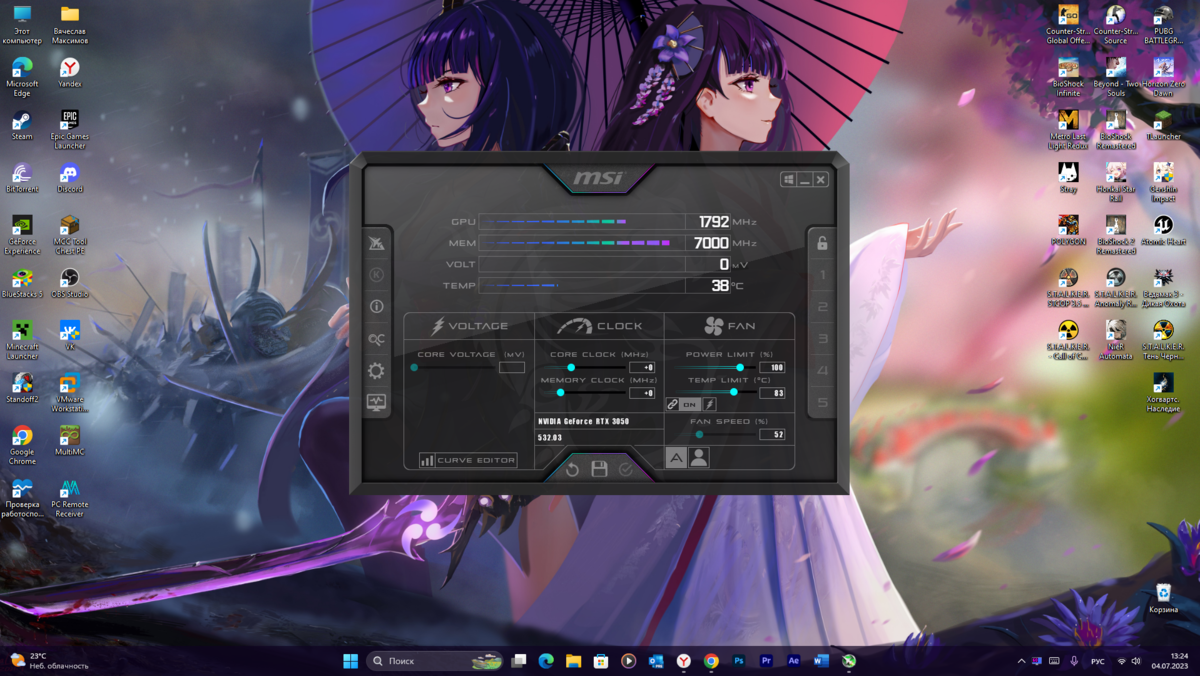Click the lightning priority icon near temp limit
Viewport: 1200px width, 676px height.
709,404
